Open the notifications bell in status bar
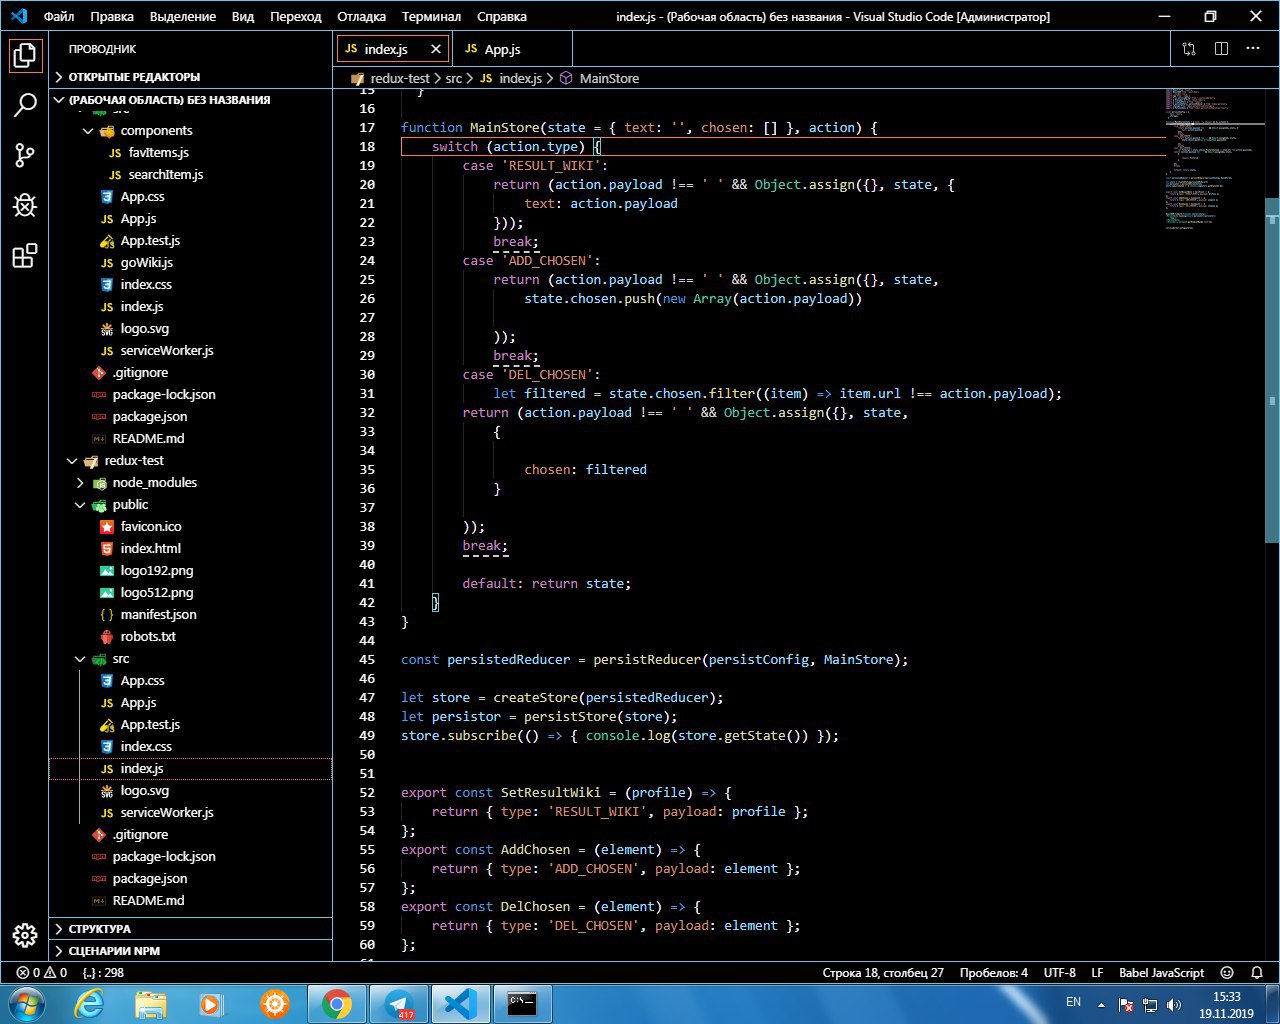The image size is (1280, 1024). pos(1257,972)
